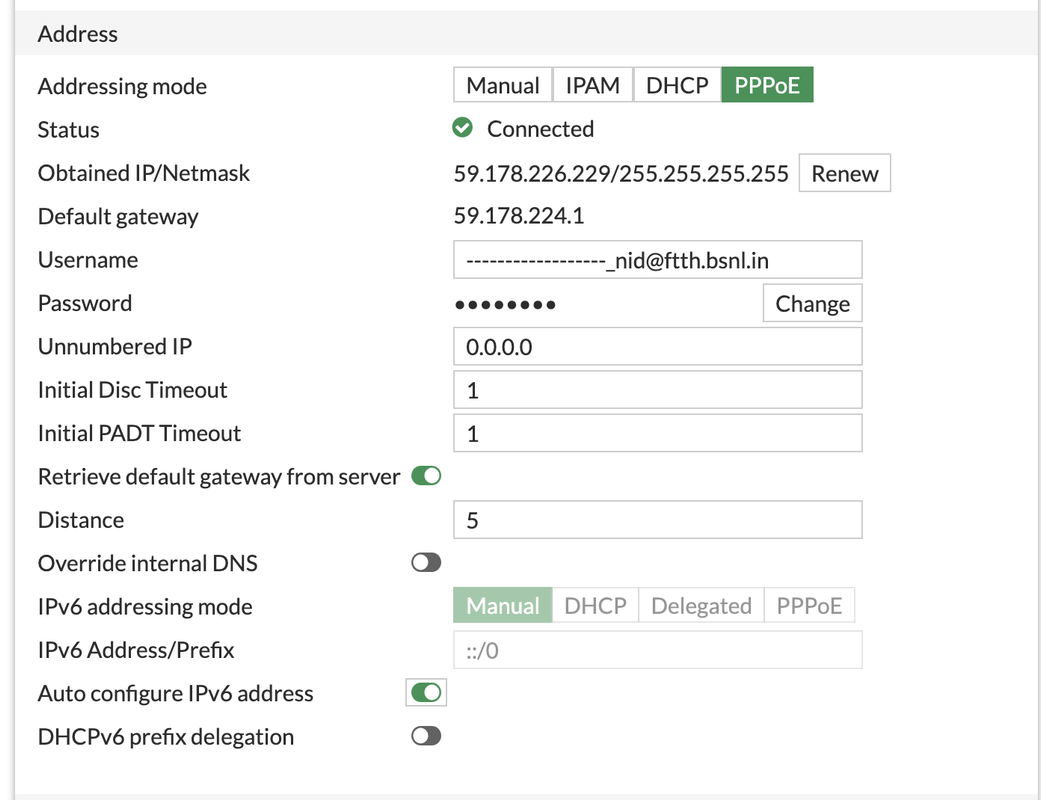Click Change password button
This screenshot has width=1041, height=800.
(x=812, y=304)
